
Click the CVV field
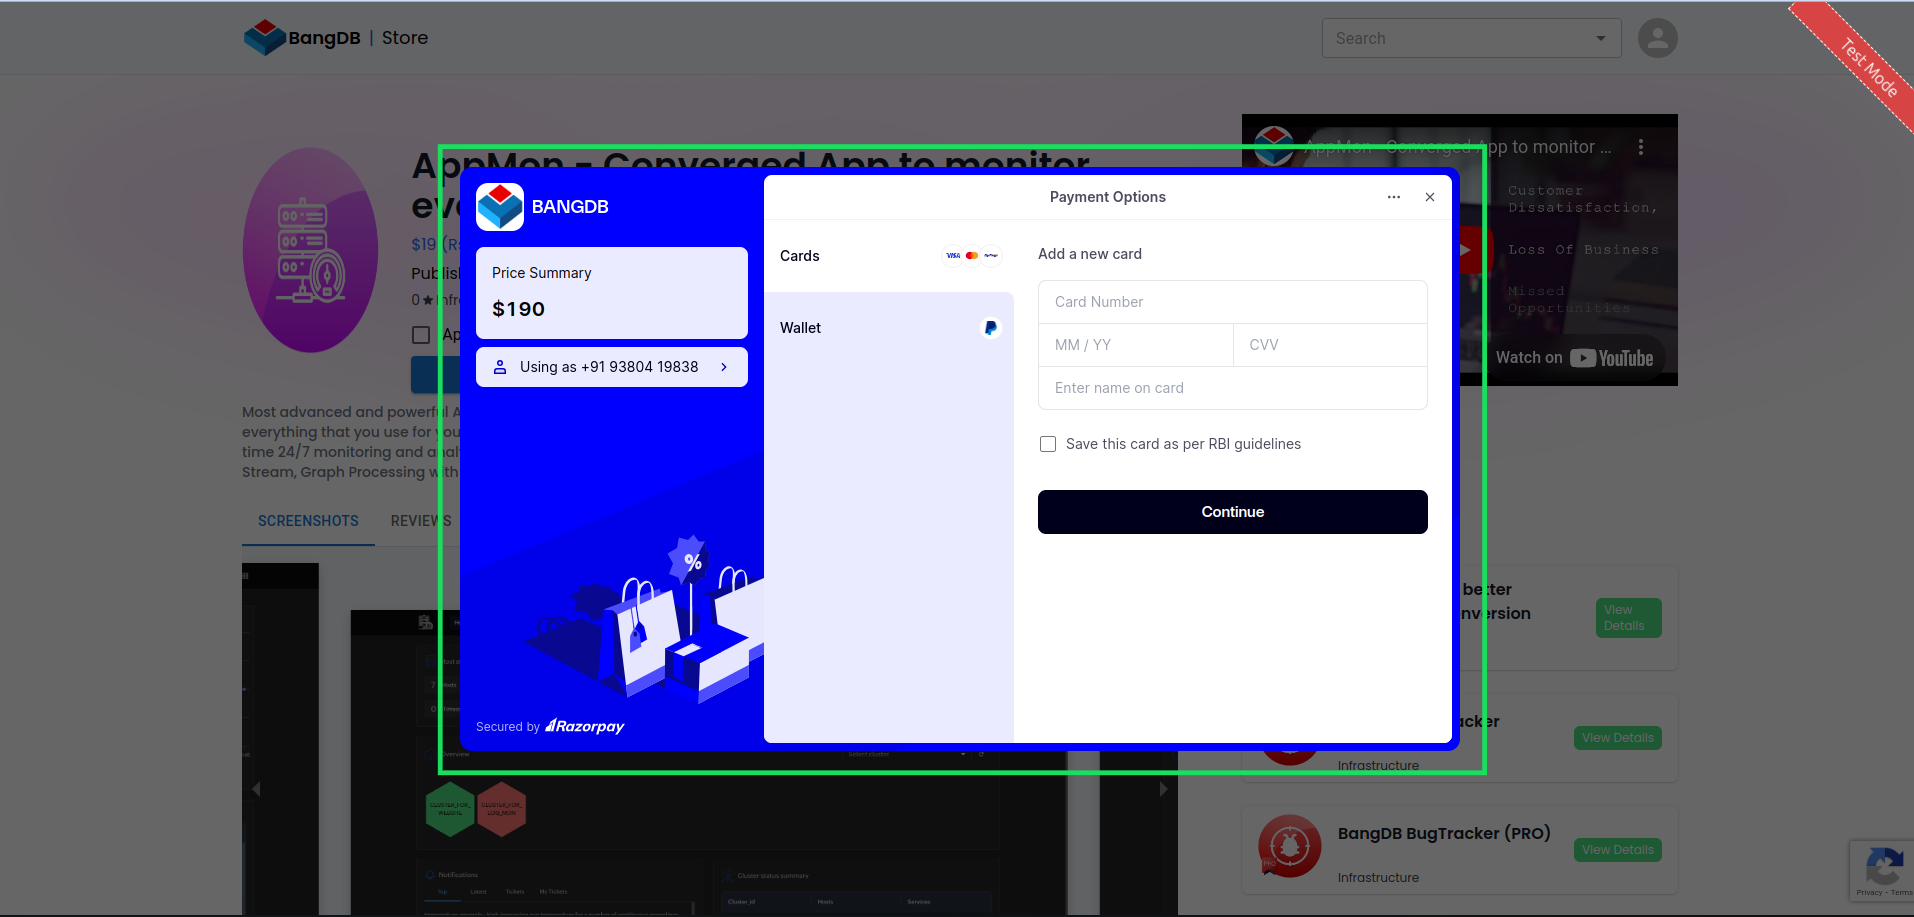click(1330, 345)
